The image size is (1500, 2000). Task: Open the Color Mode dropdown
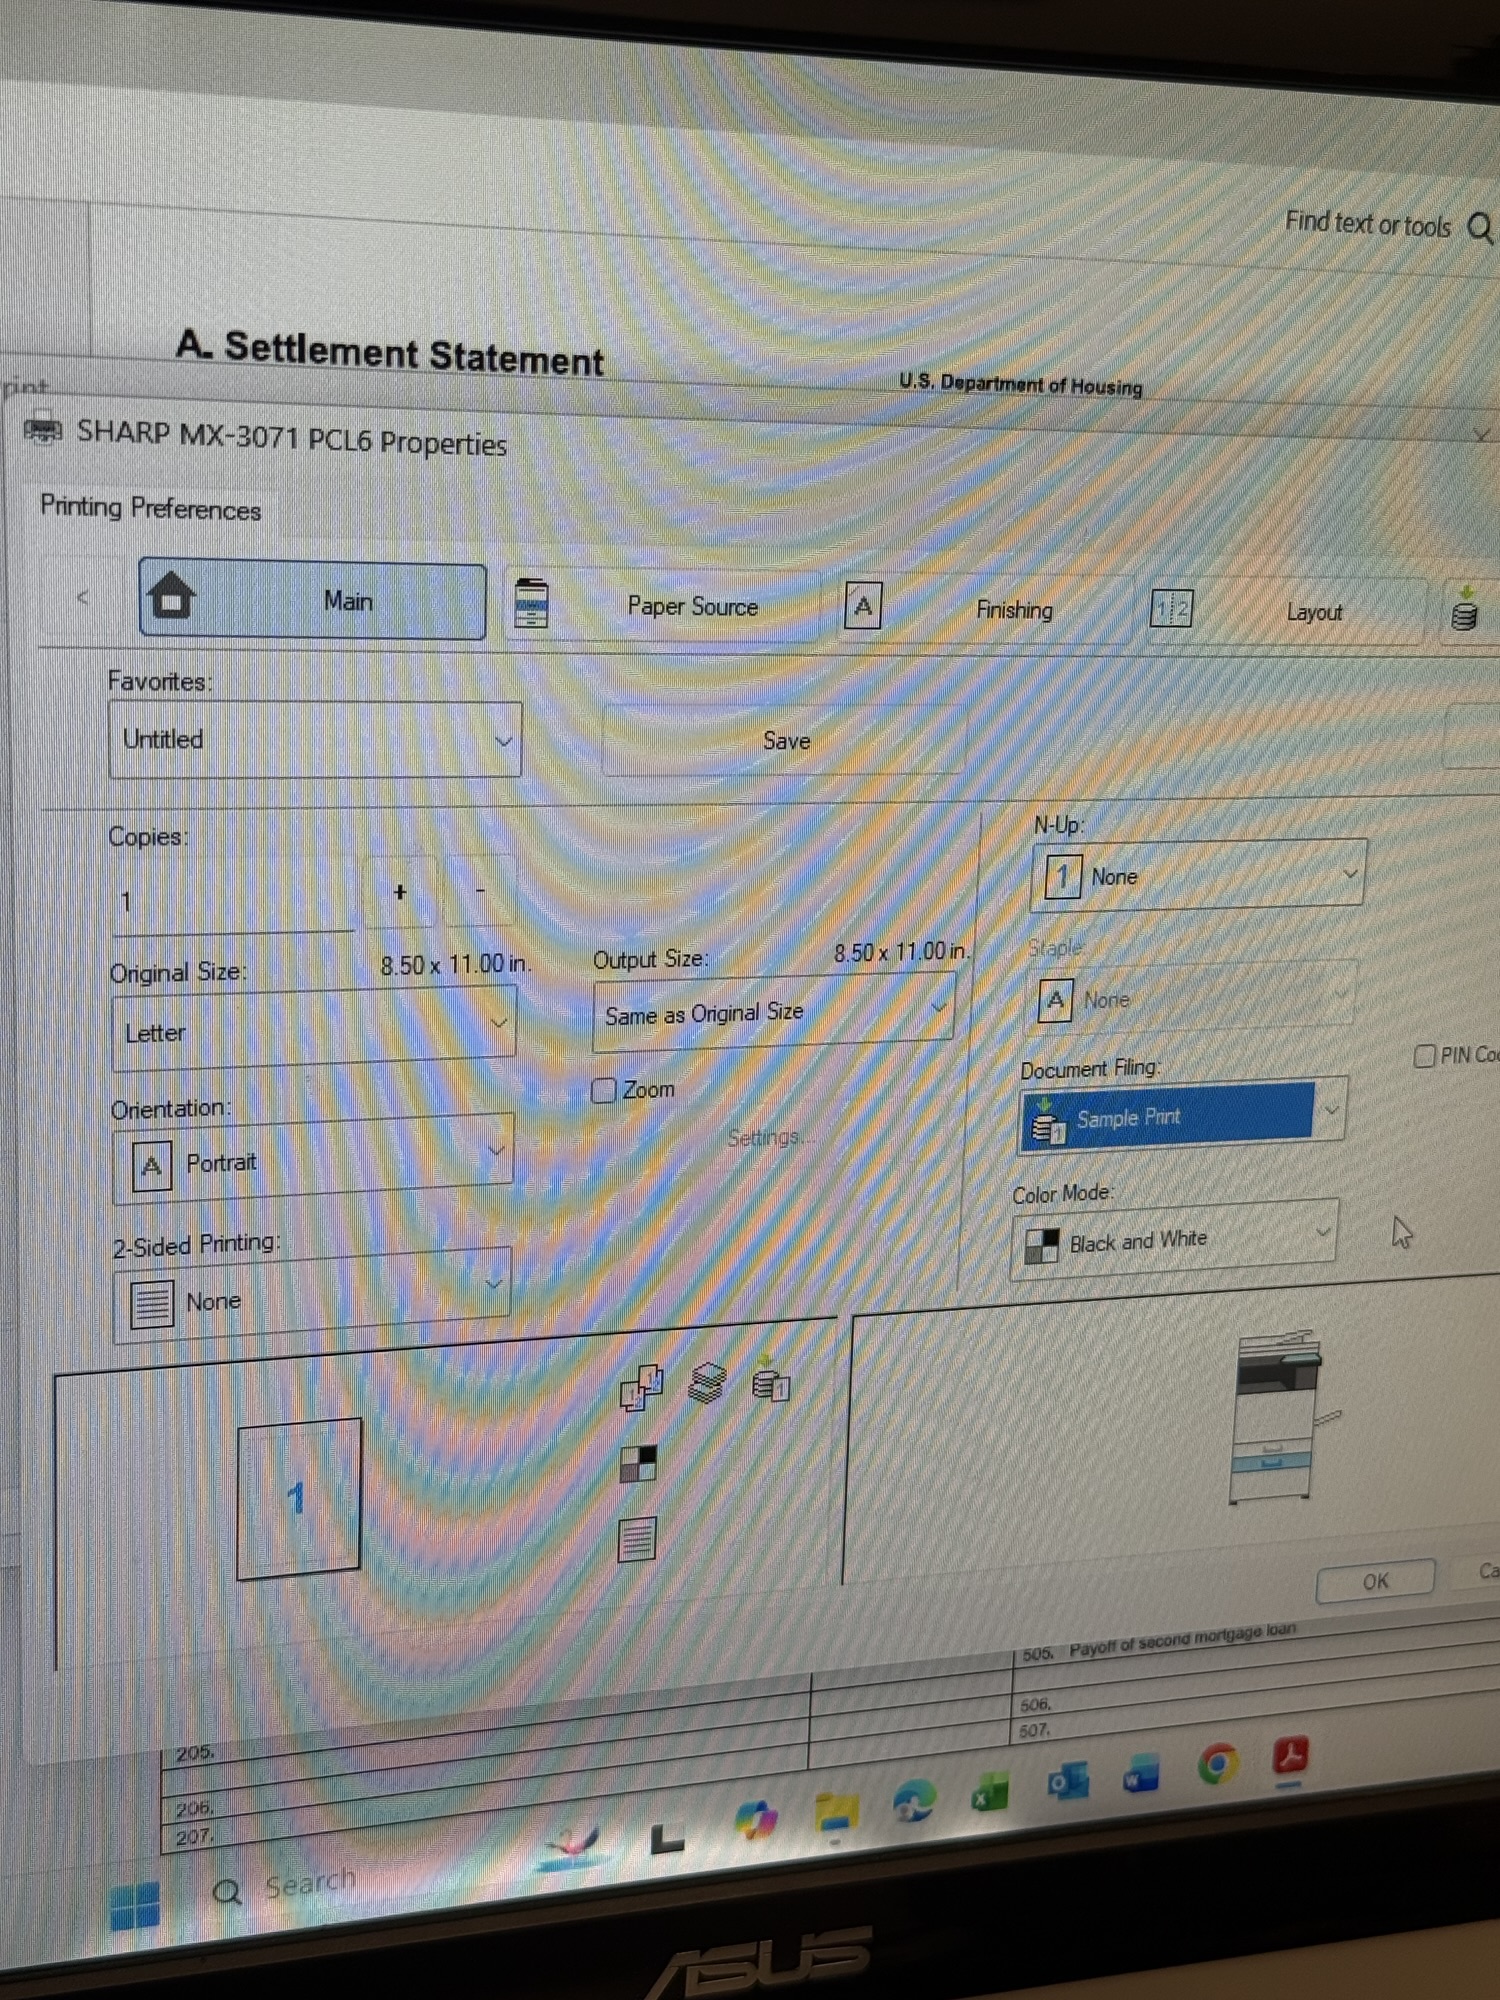[1174, 1239]
